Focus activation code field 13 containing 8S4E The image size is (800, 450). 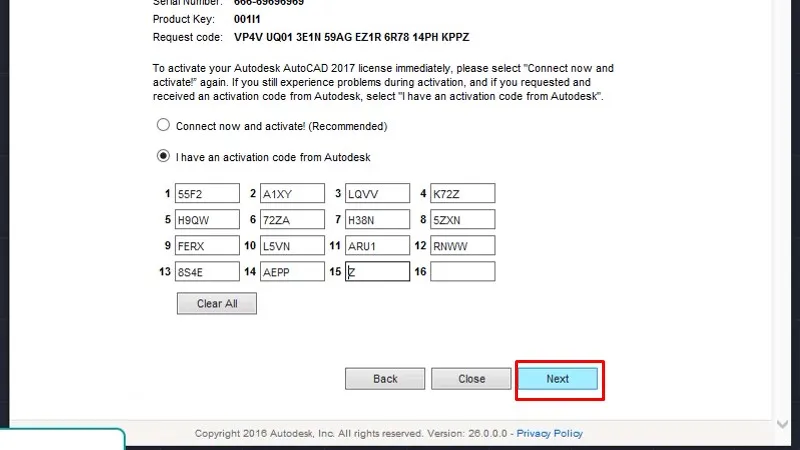tap(207, 272)
